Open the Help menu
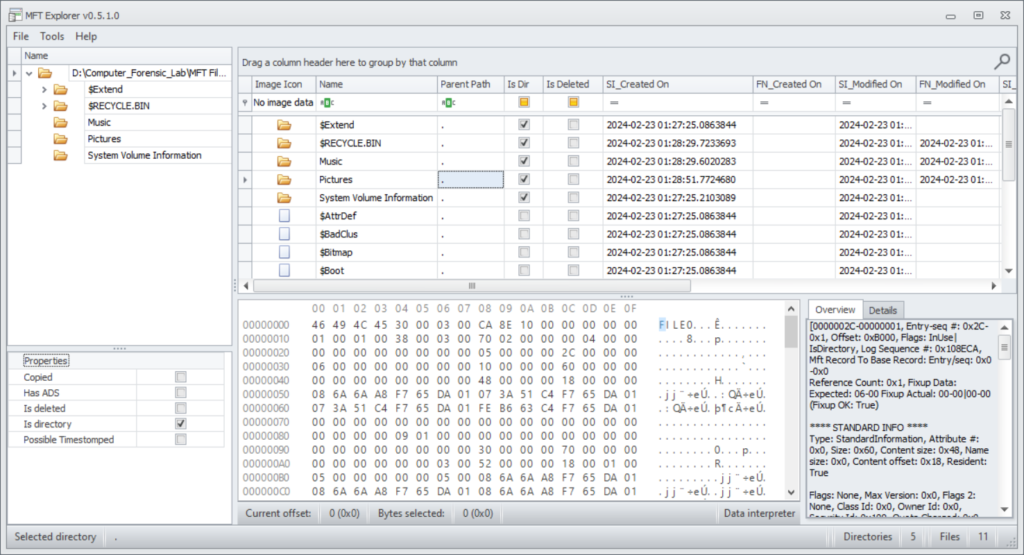 tap(86, 37)
